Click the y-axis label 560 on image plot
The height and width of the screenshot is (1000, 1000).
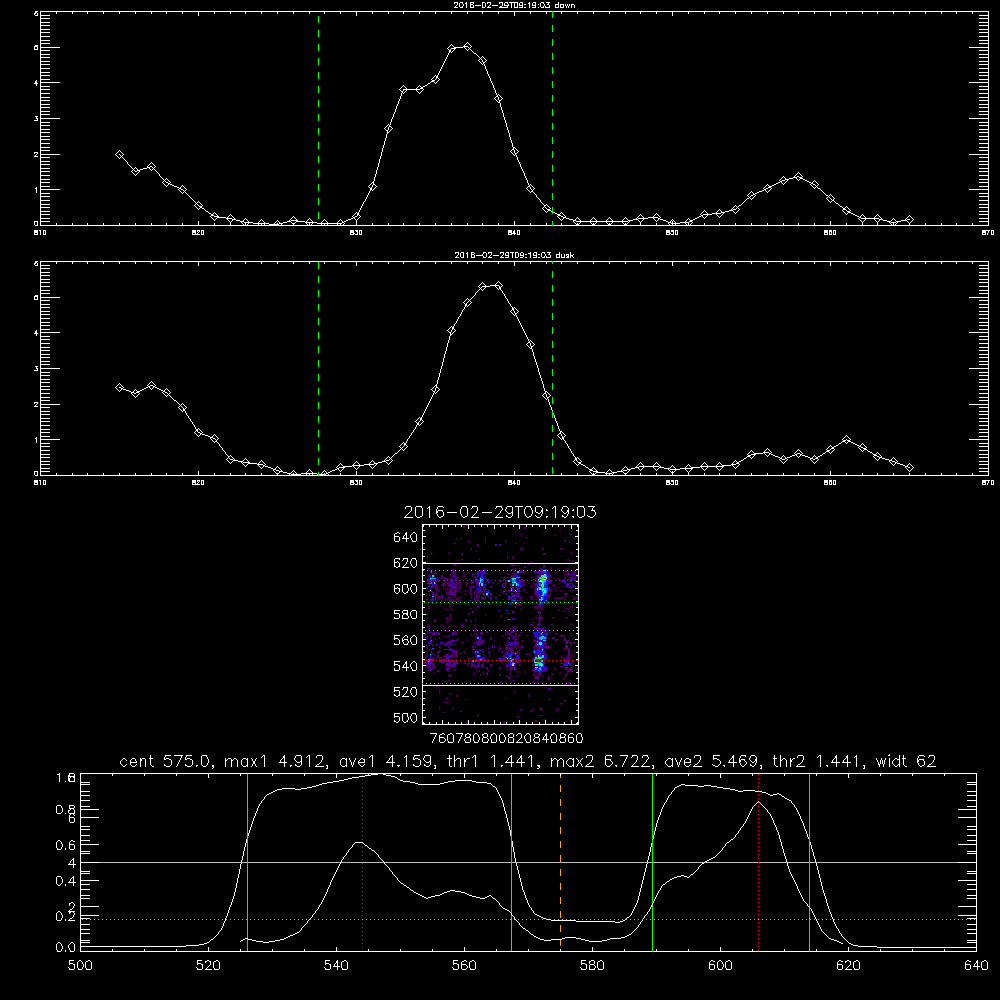pyautogui.click(x=405, y=640)
